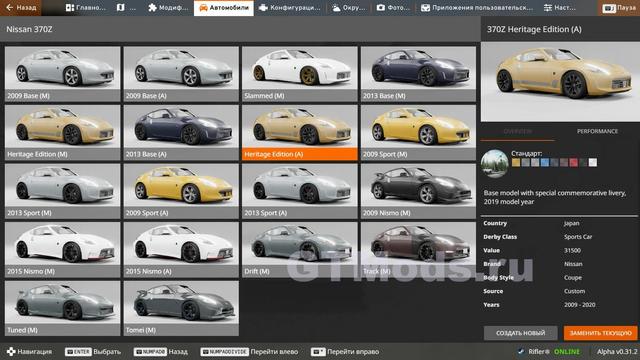Open the Модификации puzzle-piece tab
The width and height of the screenshot is (640, 360).
coord(168,8)
